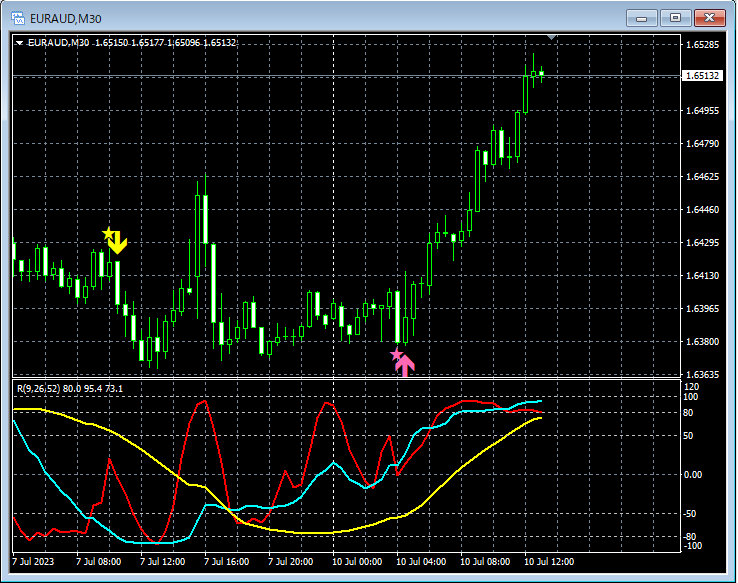Expand the chart symbol dropdown triangle
The width and height of the screenshot is (738, 583).
(x=19, y=43)
